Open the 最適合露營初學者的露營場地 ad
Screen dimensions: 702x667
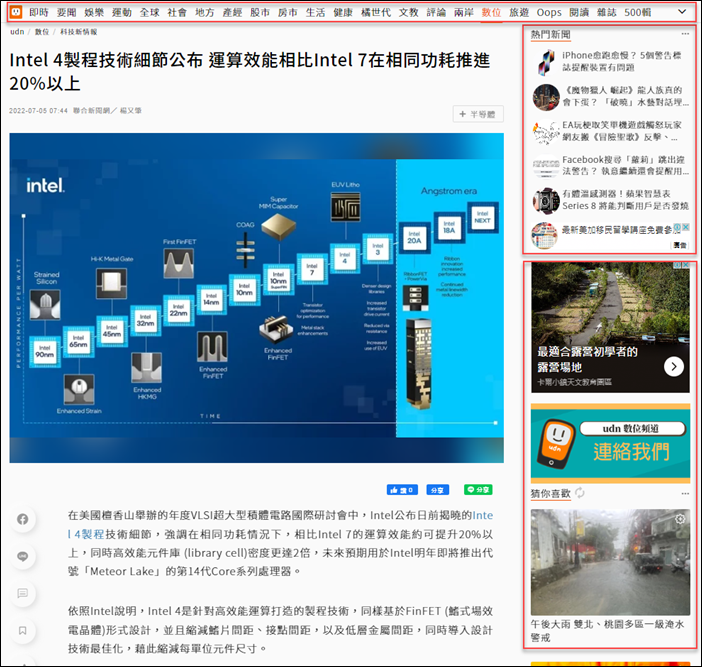tap(610, 327)
